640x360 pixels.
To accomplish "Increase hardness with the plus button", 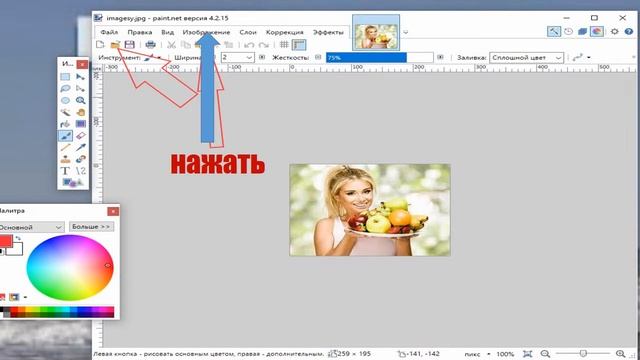I will [440, 58].
